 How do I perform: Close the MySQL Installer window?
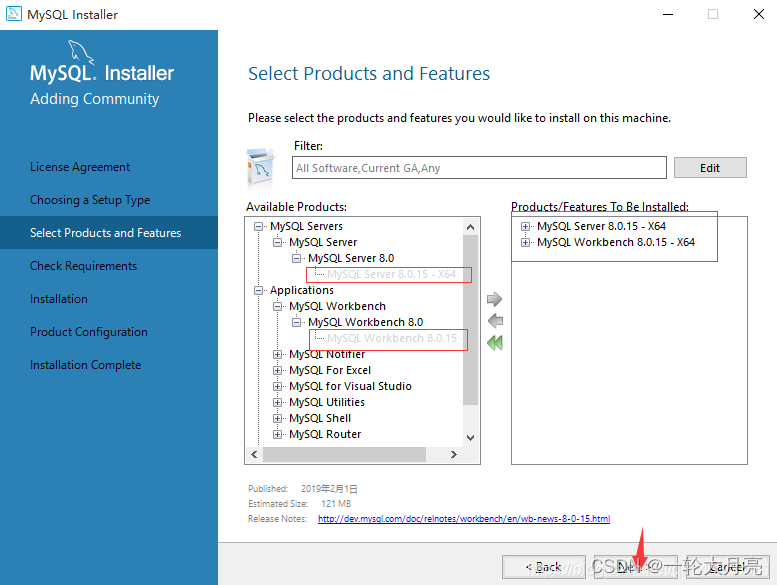click(x=759, y=14)
